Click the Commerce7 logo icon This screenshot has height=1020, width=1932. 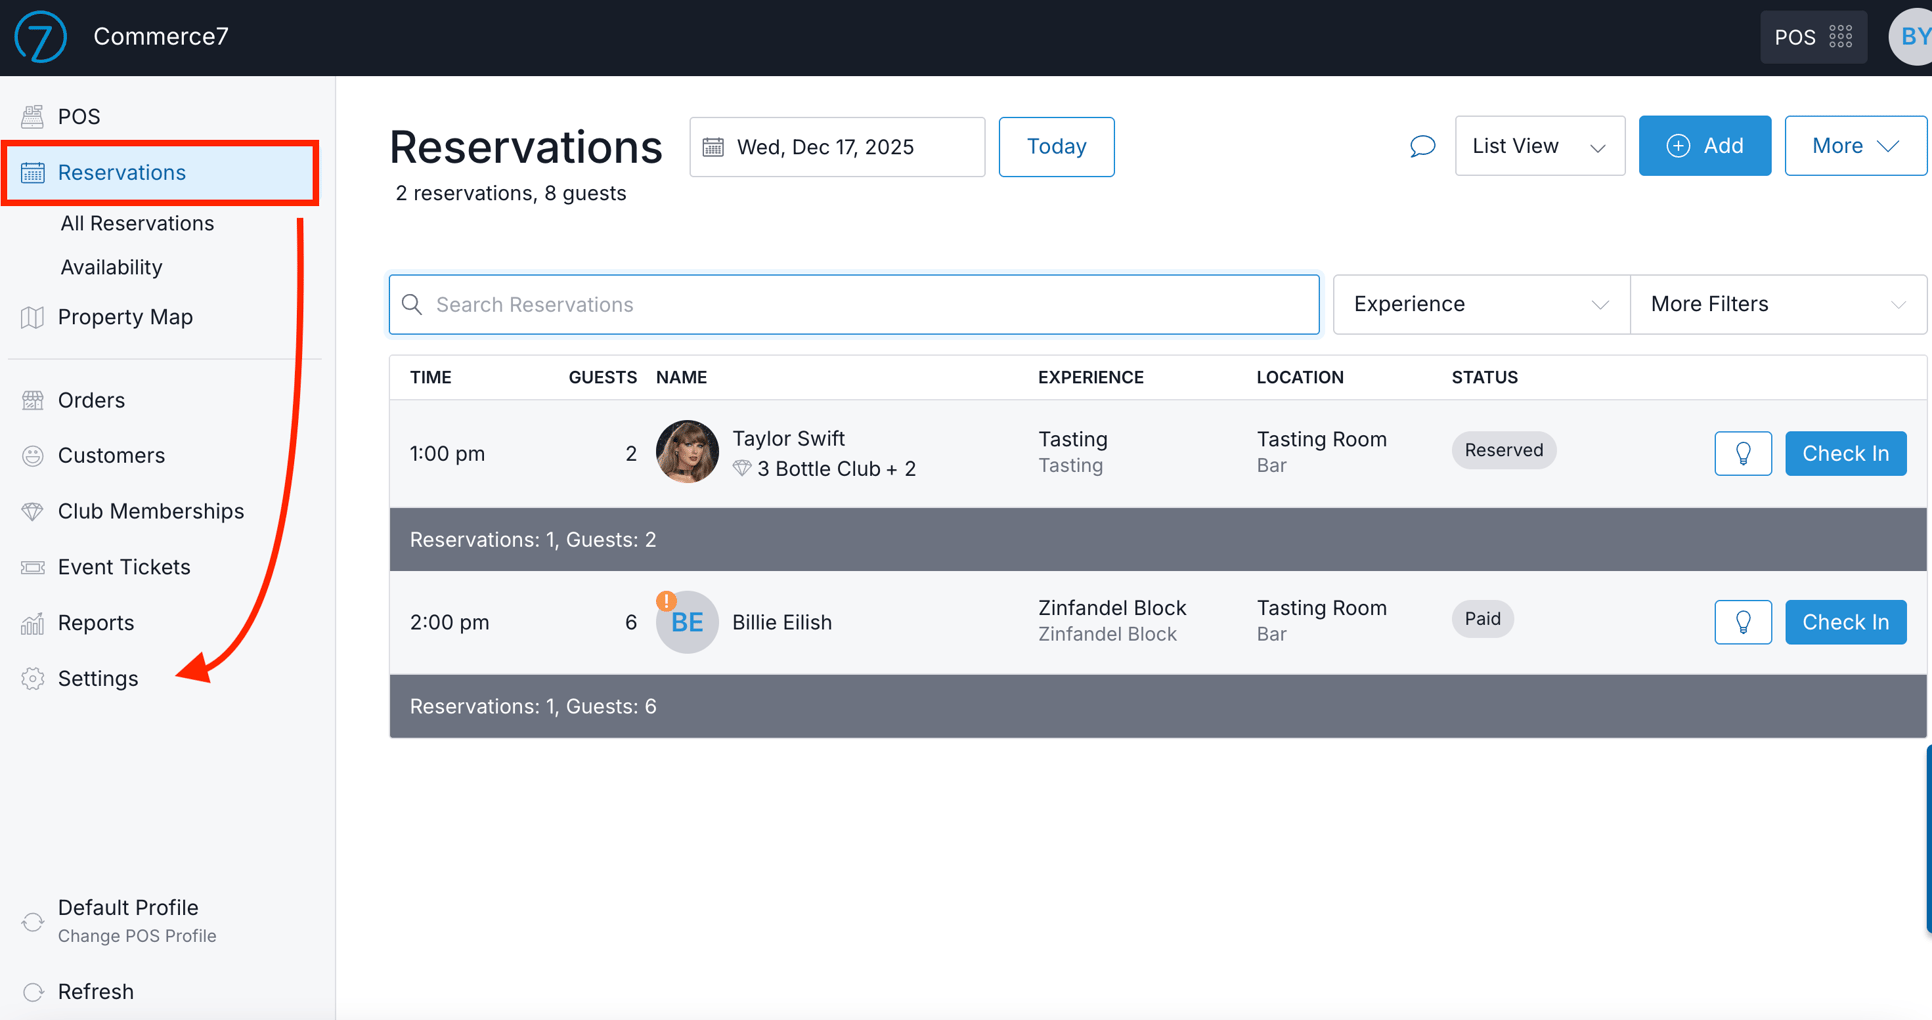(40, 37)
